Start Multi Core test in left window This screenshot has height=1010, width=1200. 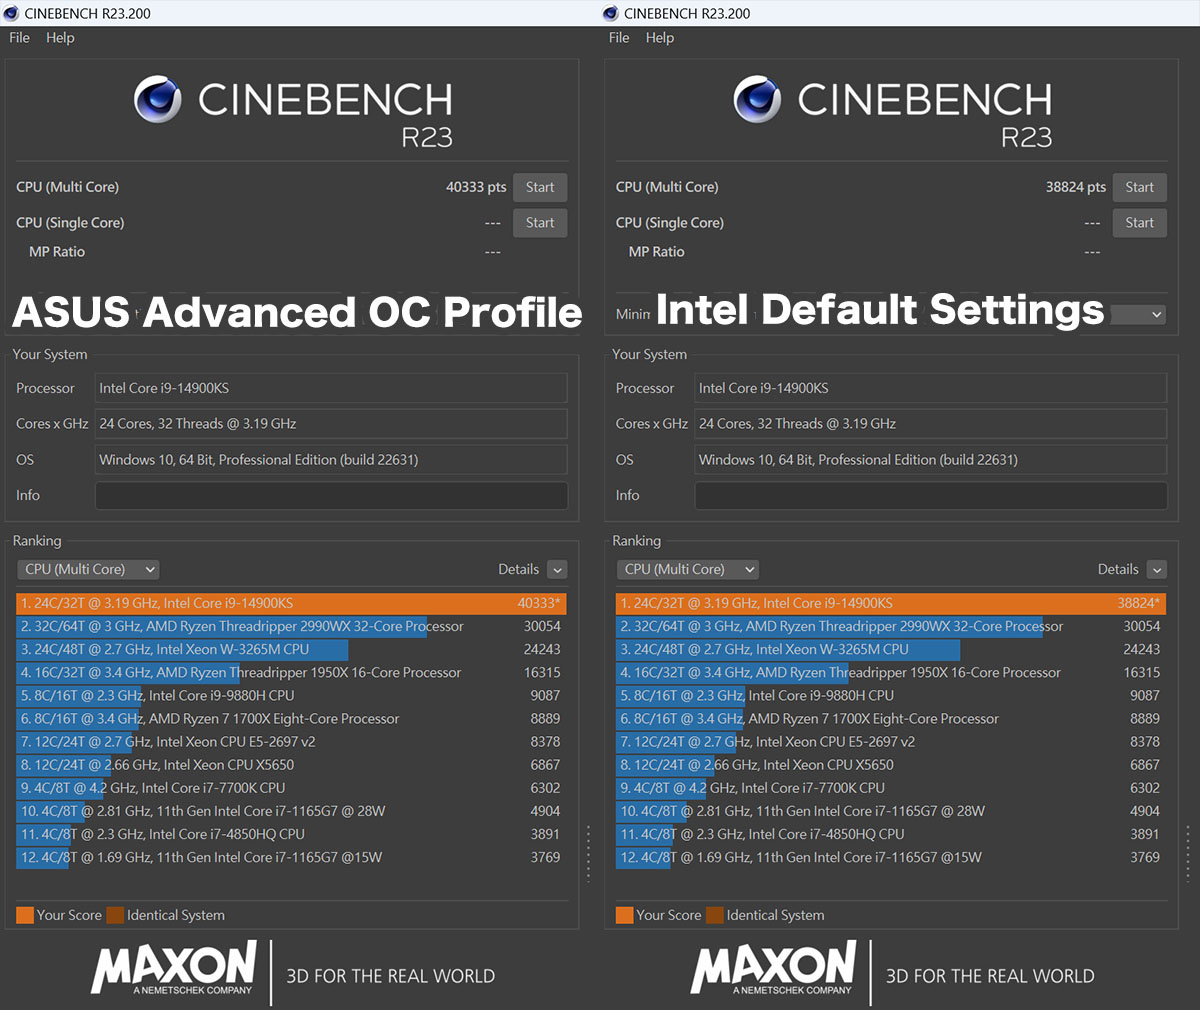tap(540, 187)
